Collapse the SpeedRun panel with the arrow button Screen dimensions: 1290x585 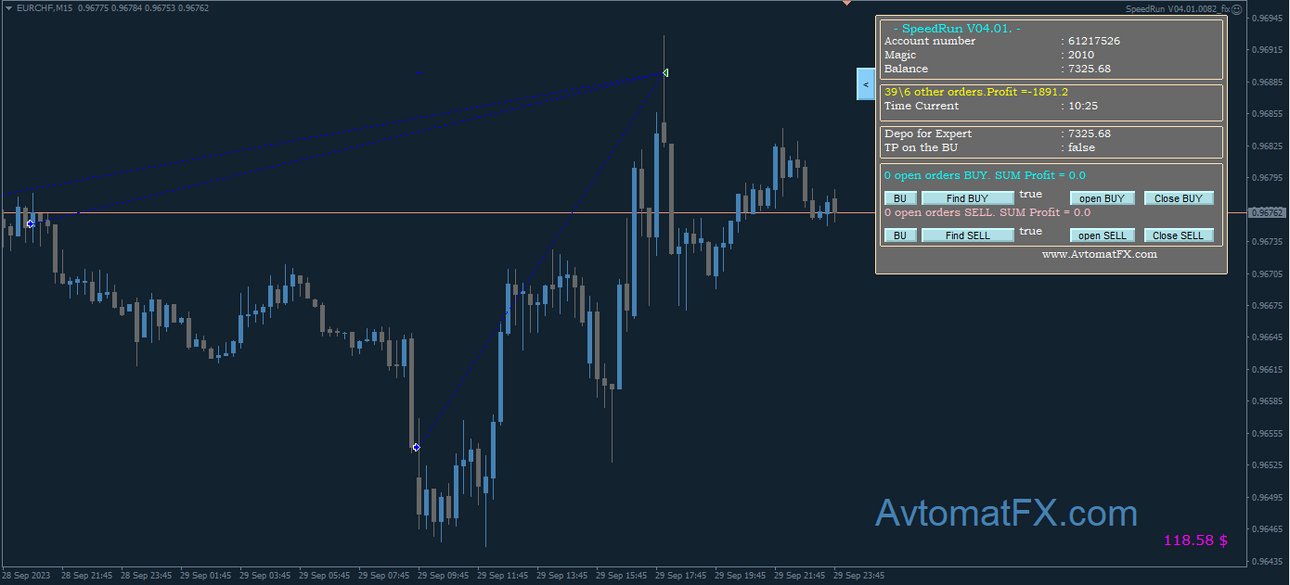click(866, 84)
